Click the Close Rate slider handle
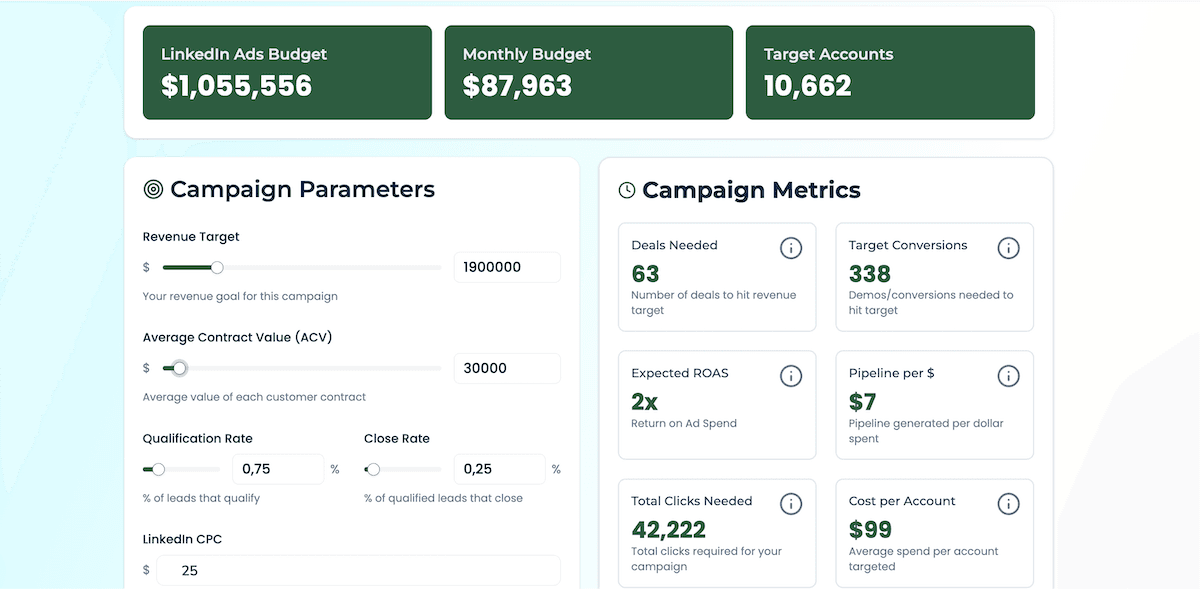The width and height of the screenshot is (1200, 589). point(373,468)
